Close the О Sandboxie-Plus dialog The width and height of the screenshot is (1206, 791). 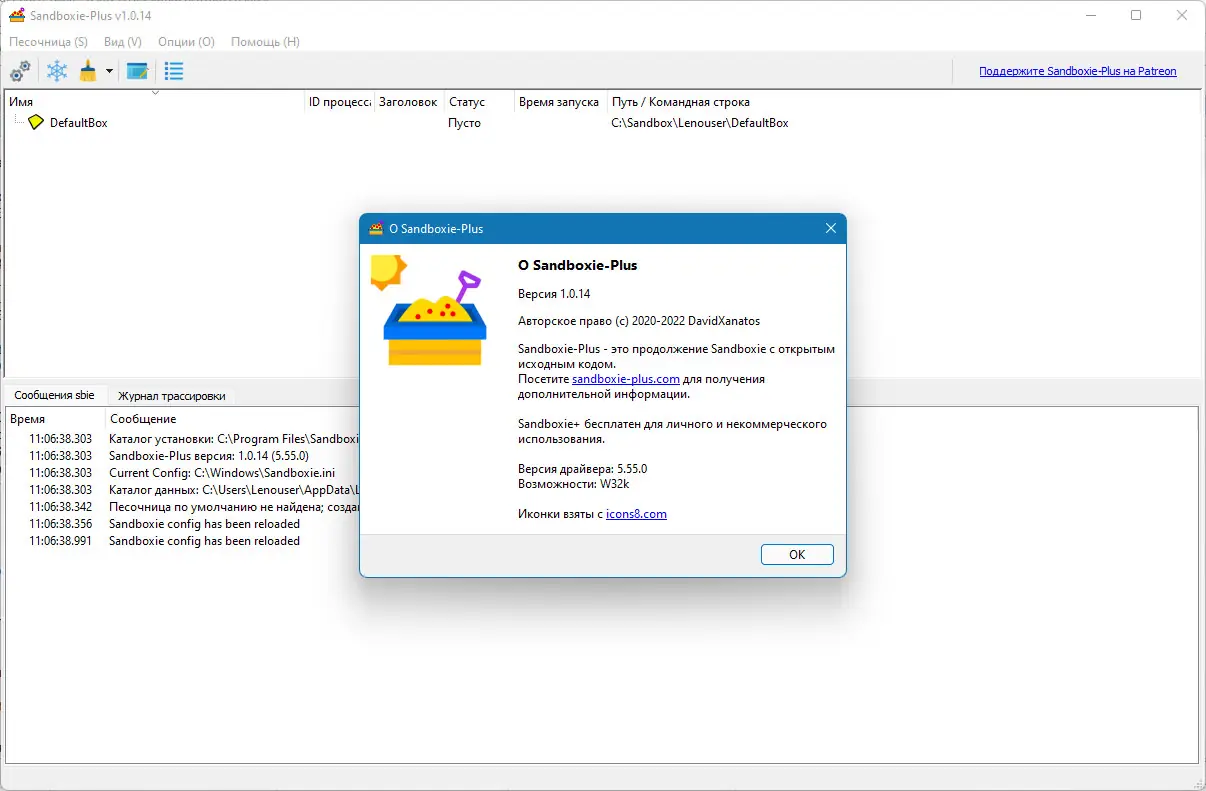tap(830, 228)
